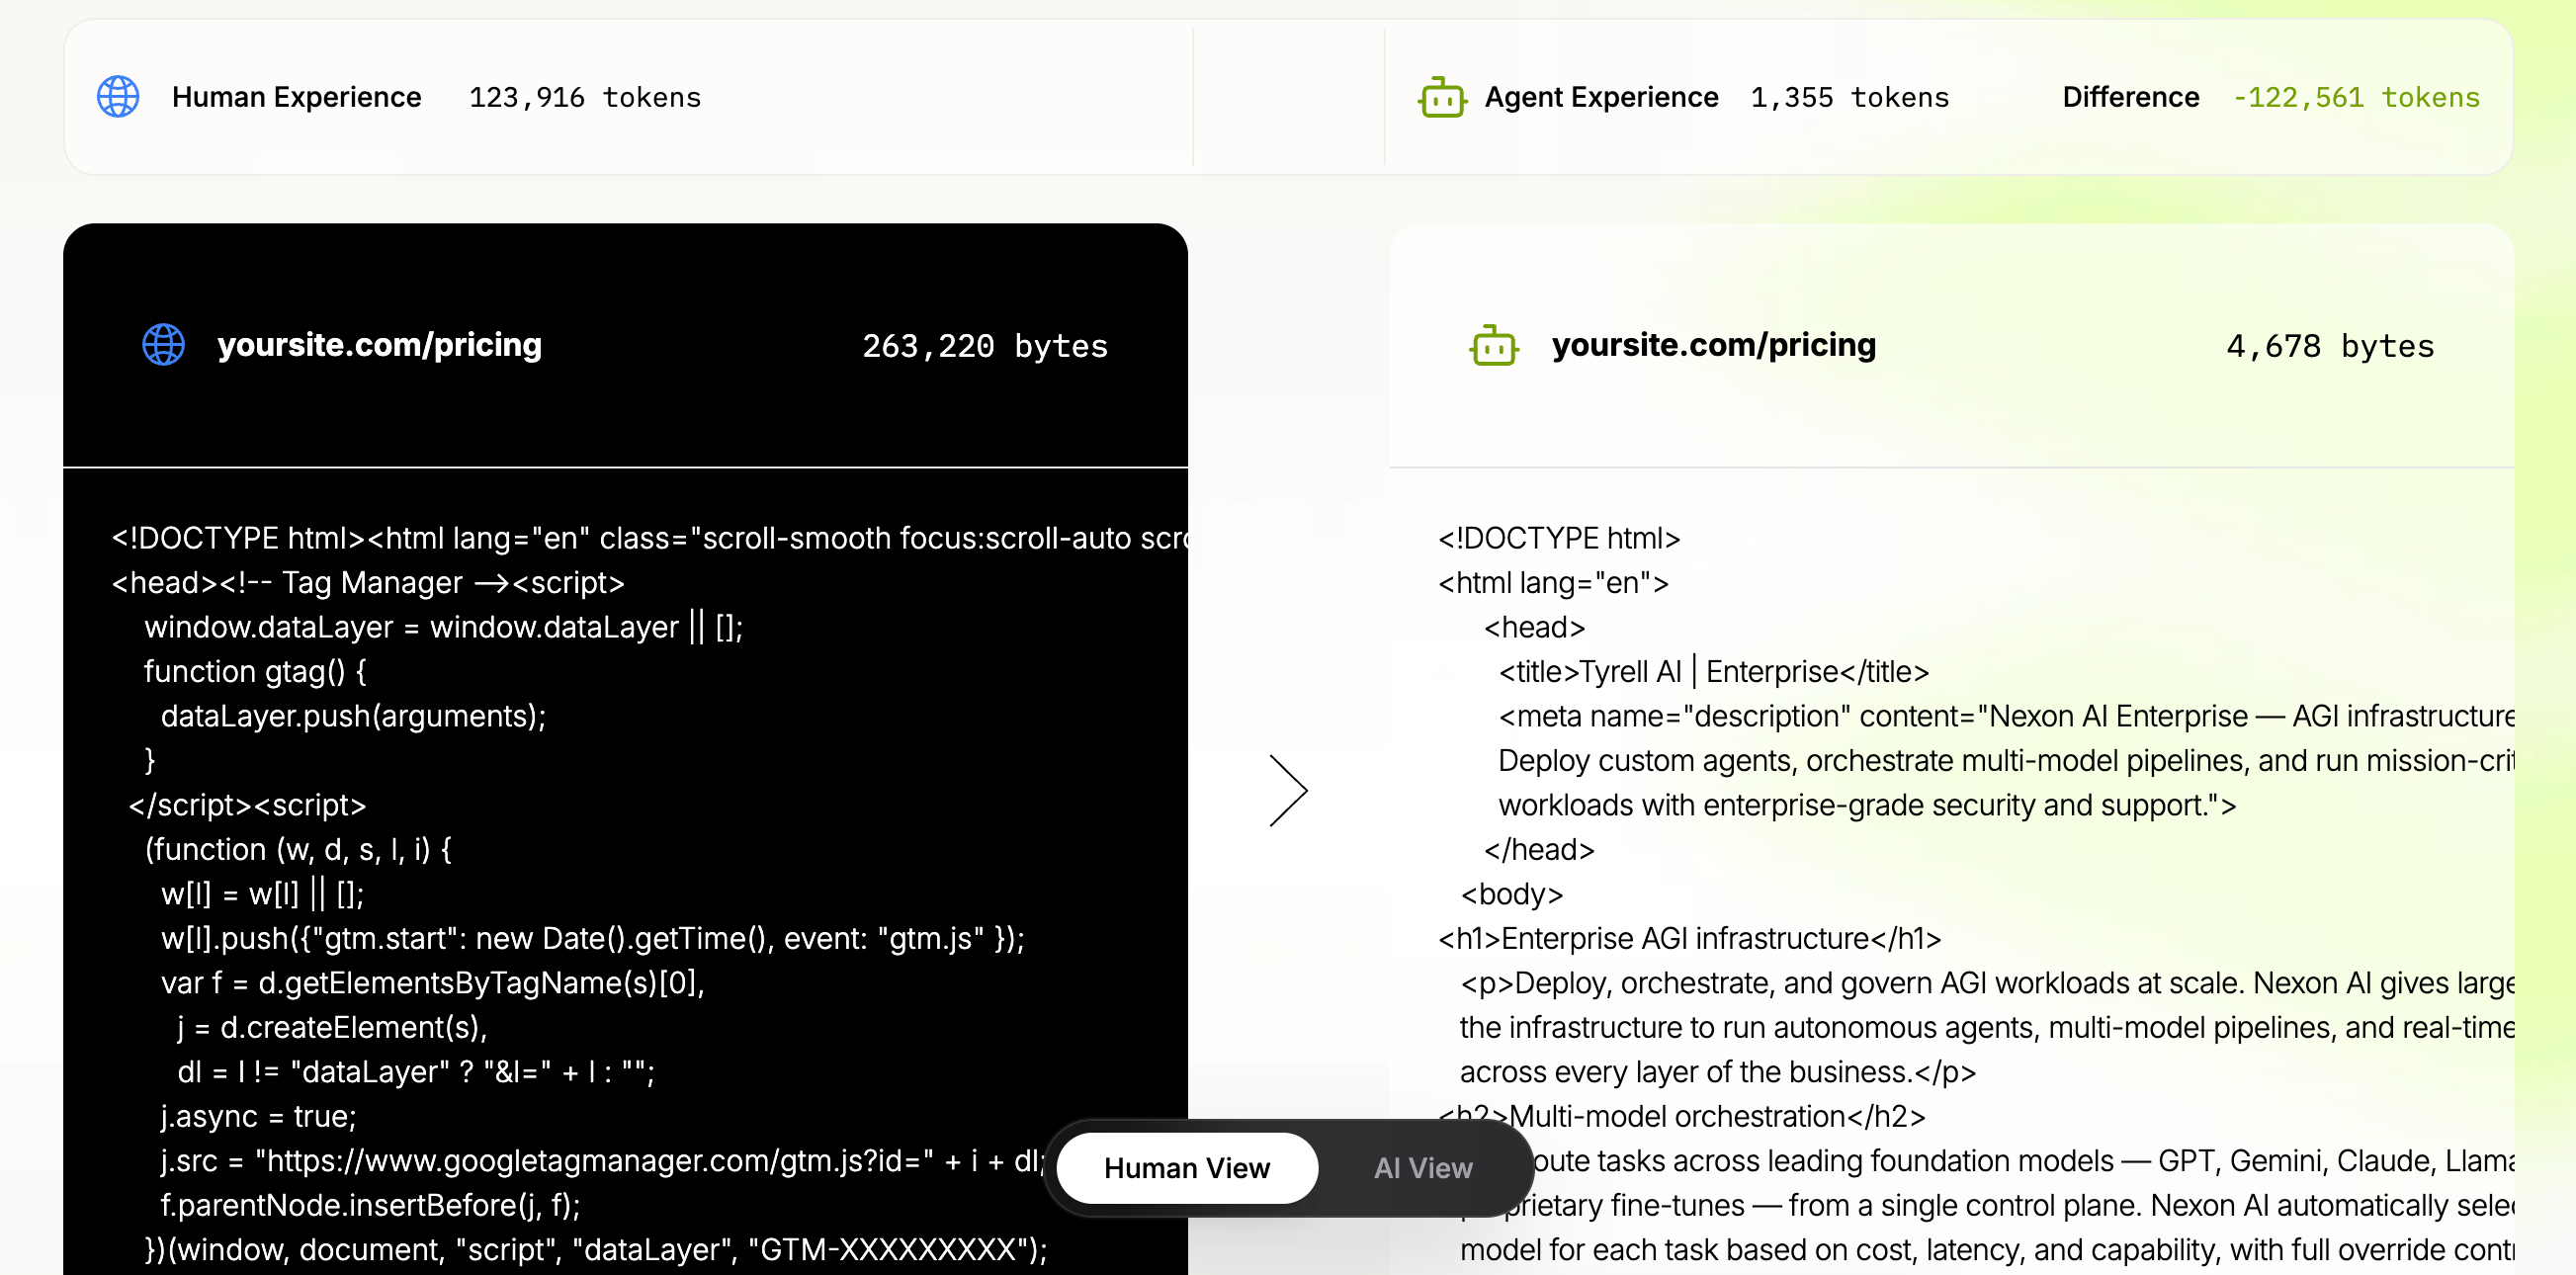Click the dataLayer.push(arguments) line
Screen dimensions: 2576x1275
pos(353,716)
